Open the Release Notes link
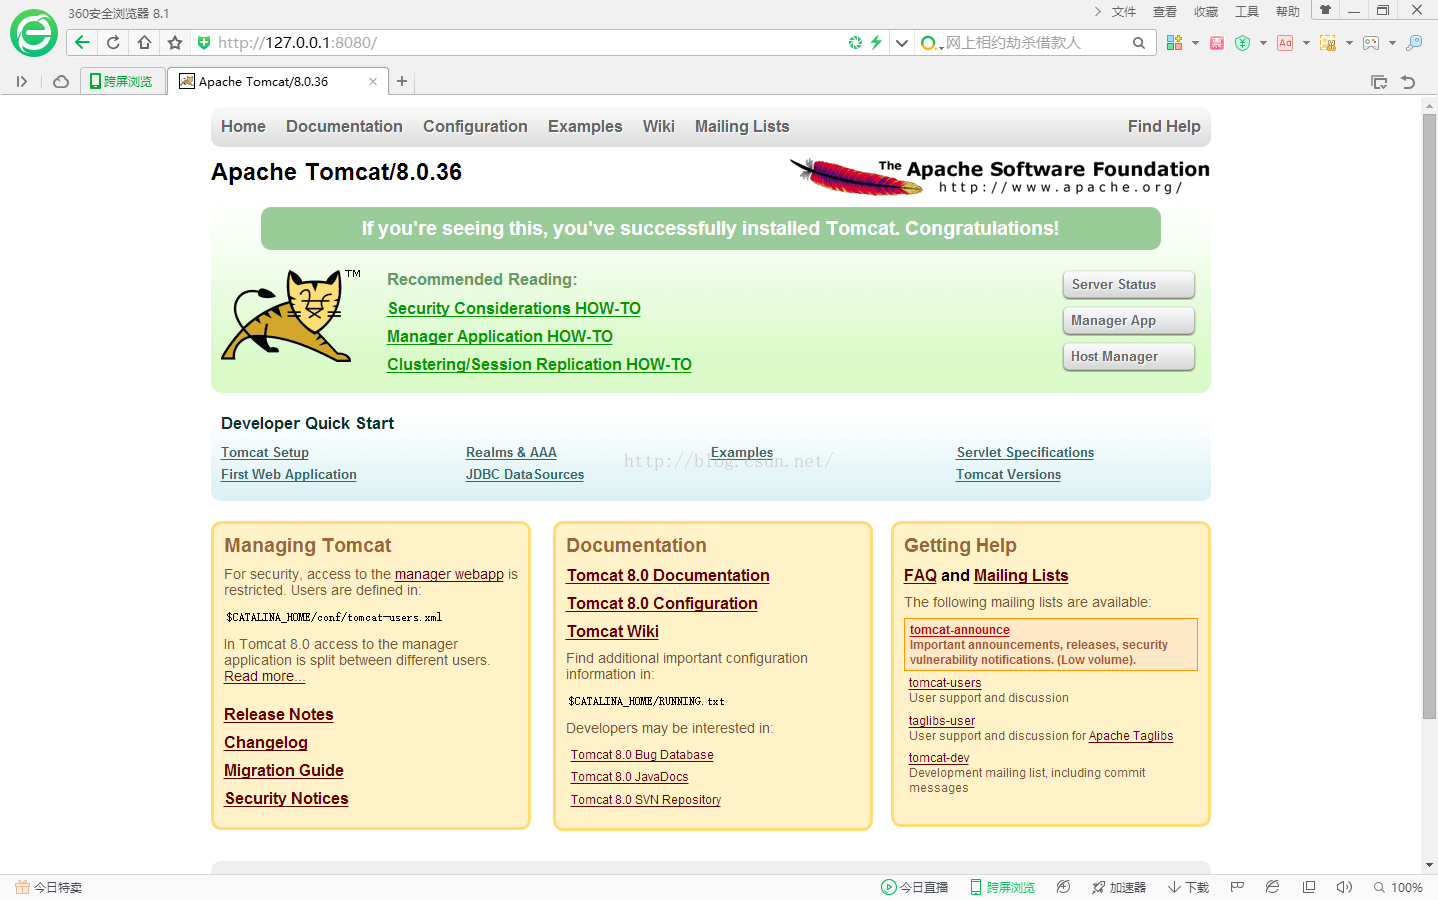 point(279,715)
